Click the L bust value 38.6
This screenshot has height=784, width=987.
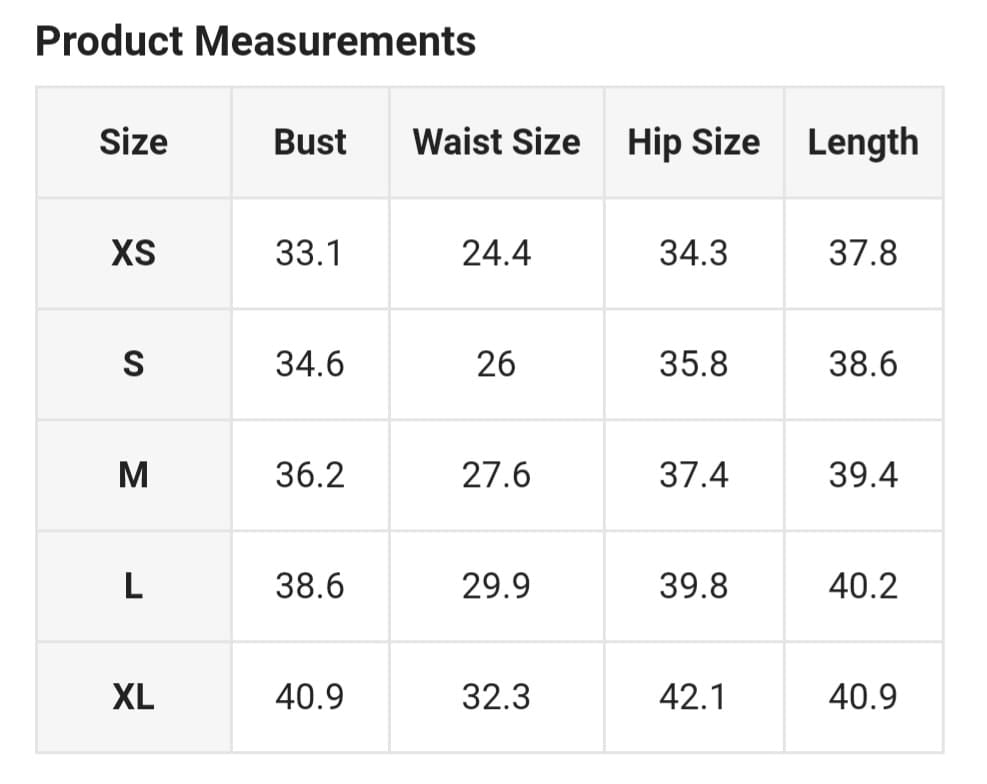309,586
